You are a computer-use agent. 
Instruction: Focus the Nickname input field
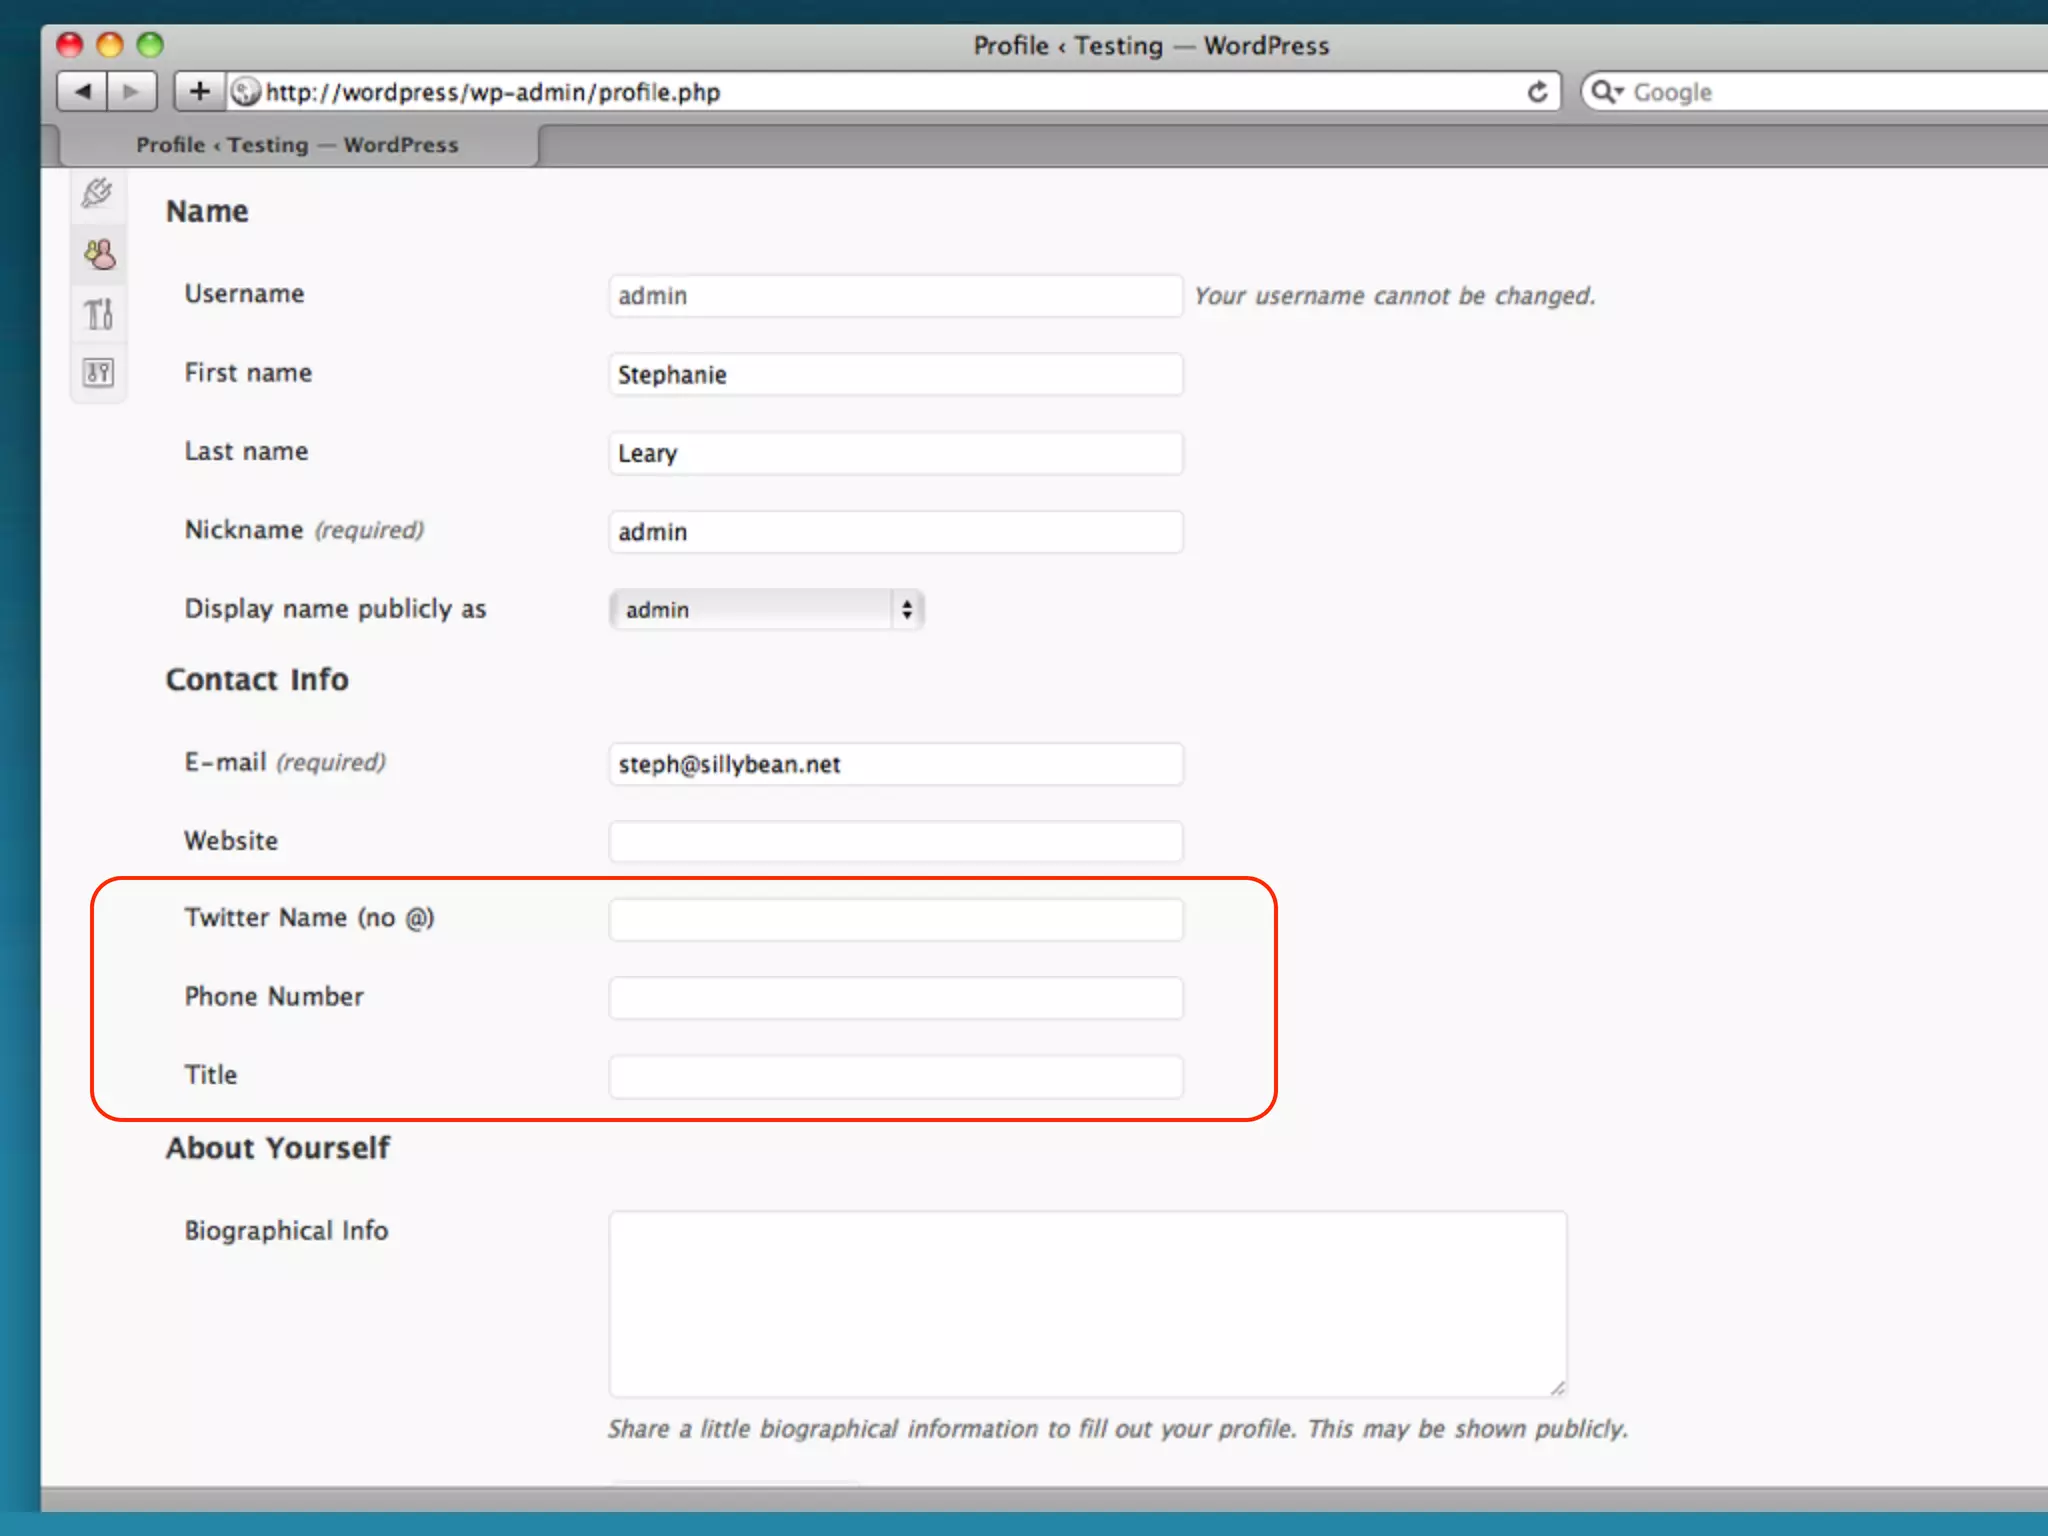coord(895,532)
